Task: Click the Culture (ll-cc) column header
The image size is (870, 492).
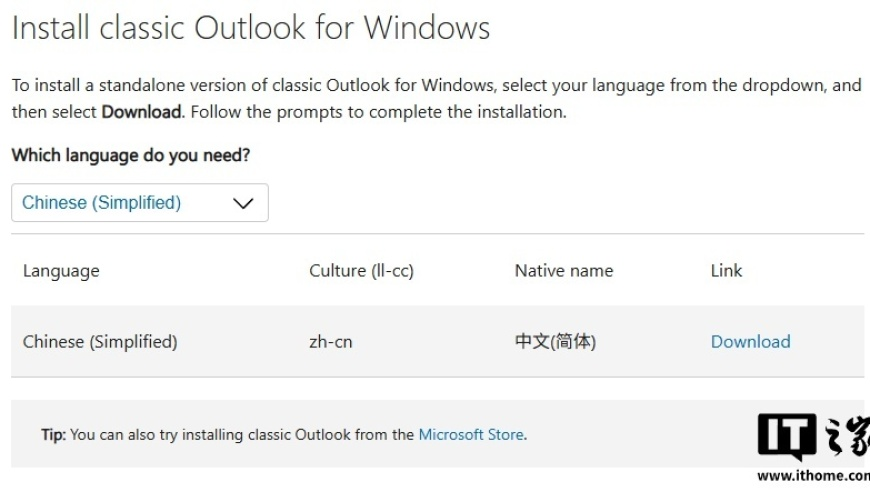Action: point(361,271)
